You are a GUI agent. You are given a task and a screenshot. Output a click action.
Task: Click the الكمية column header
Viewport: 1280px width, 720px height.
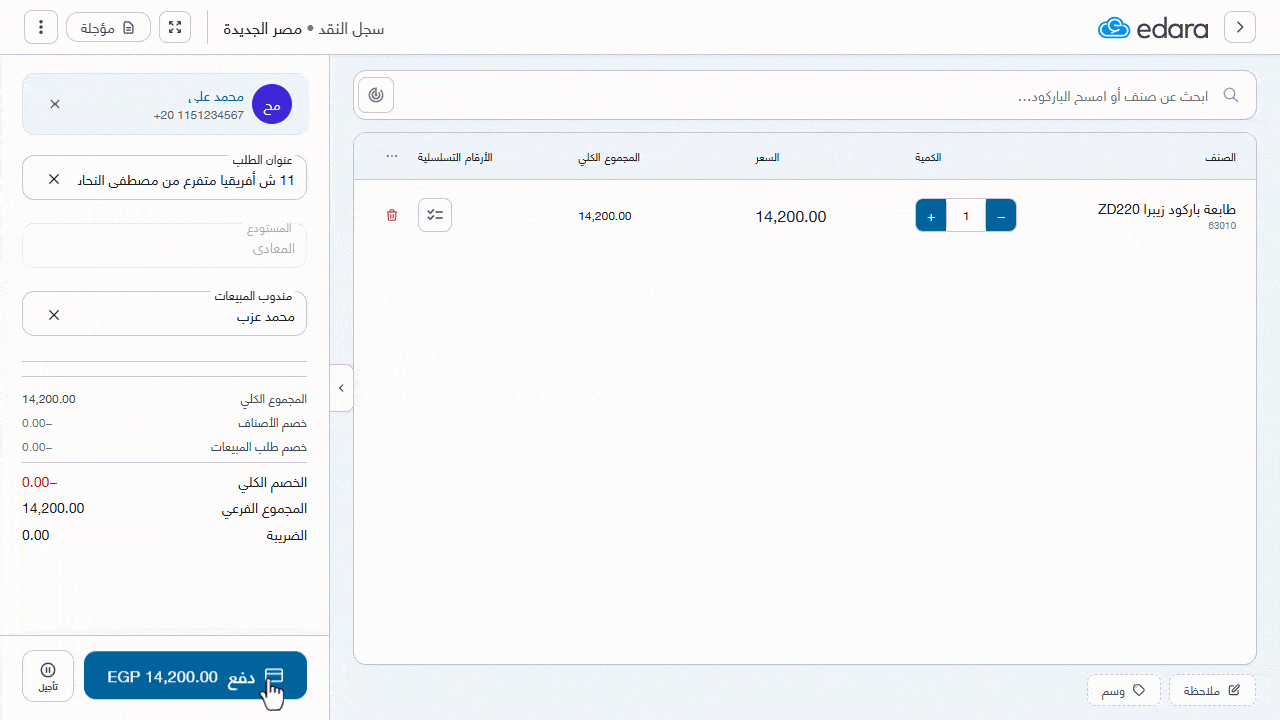coord(928,158)
